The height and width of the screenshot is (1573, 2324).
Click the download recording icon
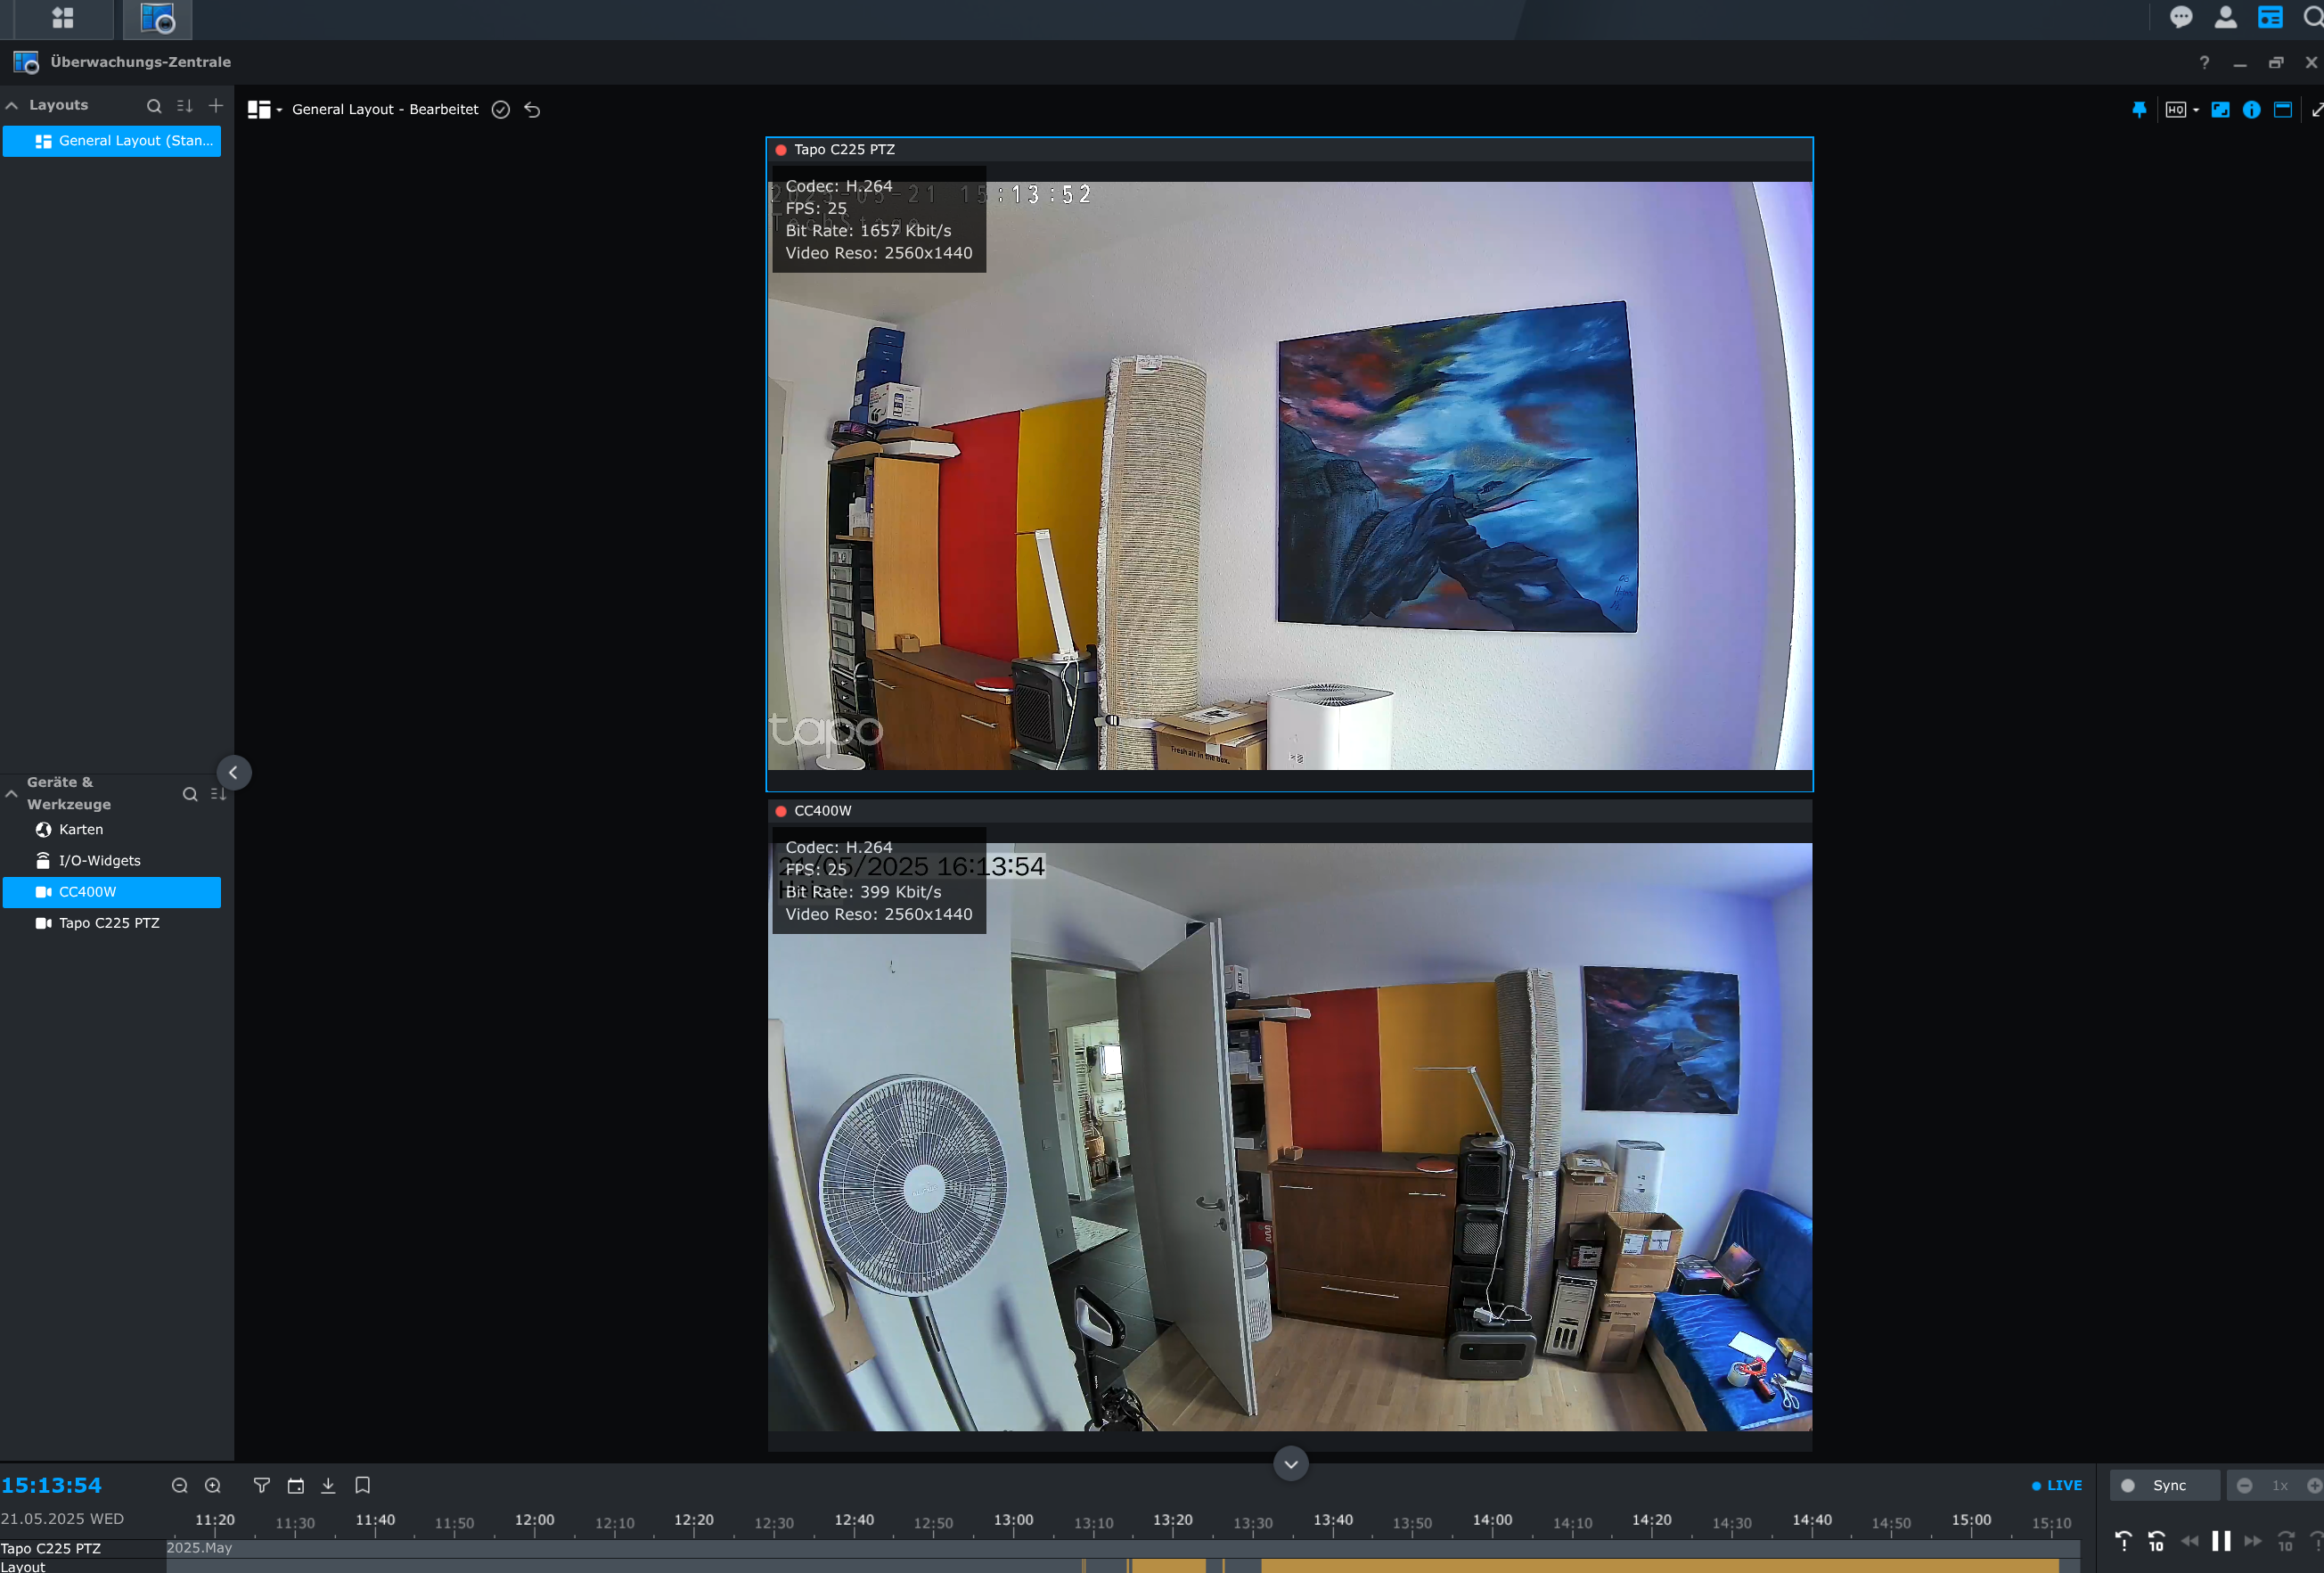tap(328, 1485)
